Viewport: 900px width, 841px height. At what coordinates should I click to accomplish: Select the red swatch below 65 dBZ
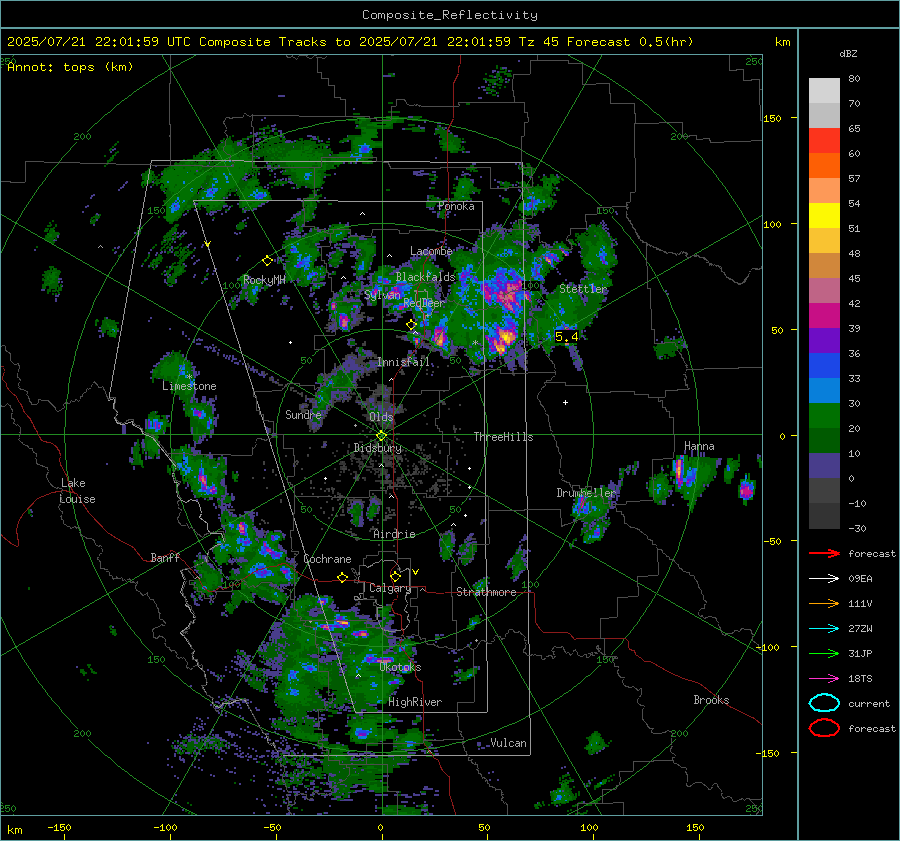coord(824,140)
